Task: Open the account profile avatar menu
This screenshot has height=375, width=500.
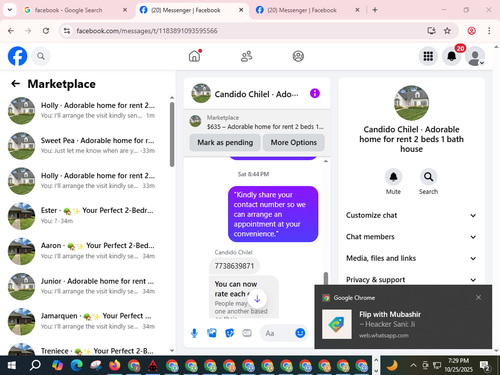Action: coord(475,56)
